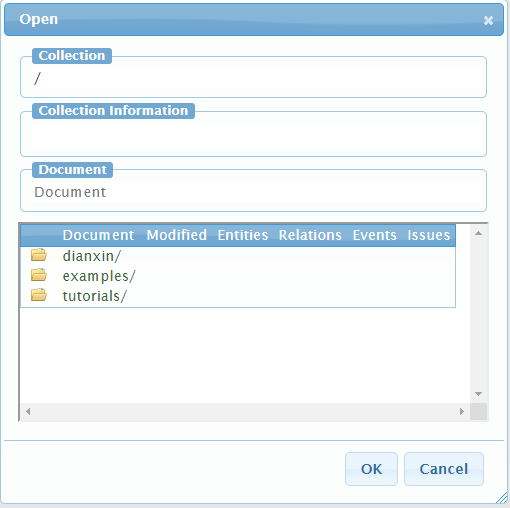Viewport: 510px width, 508px height.
Task: Close the Open dialog with X
Action: click(488, 20)
